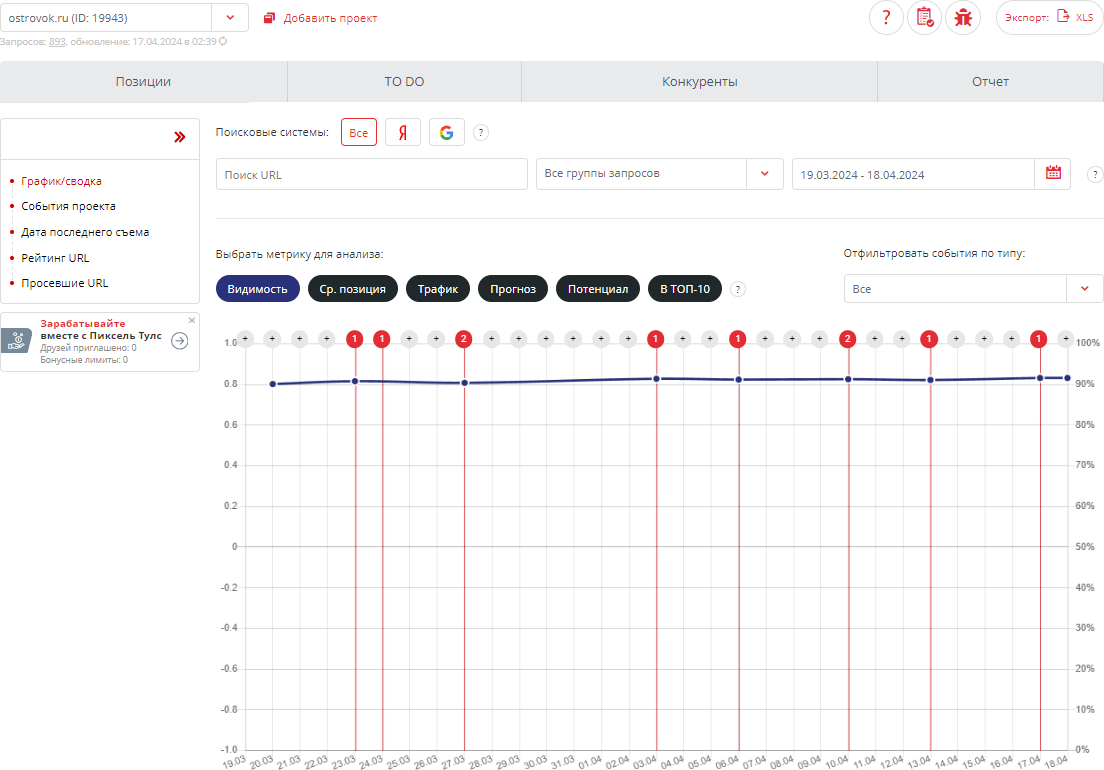
Task: Open the red event marker 2 on 27.03
Action: pos(463,339)
